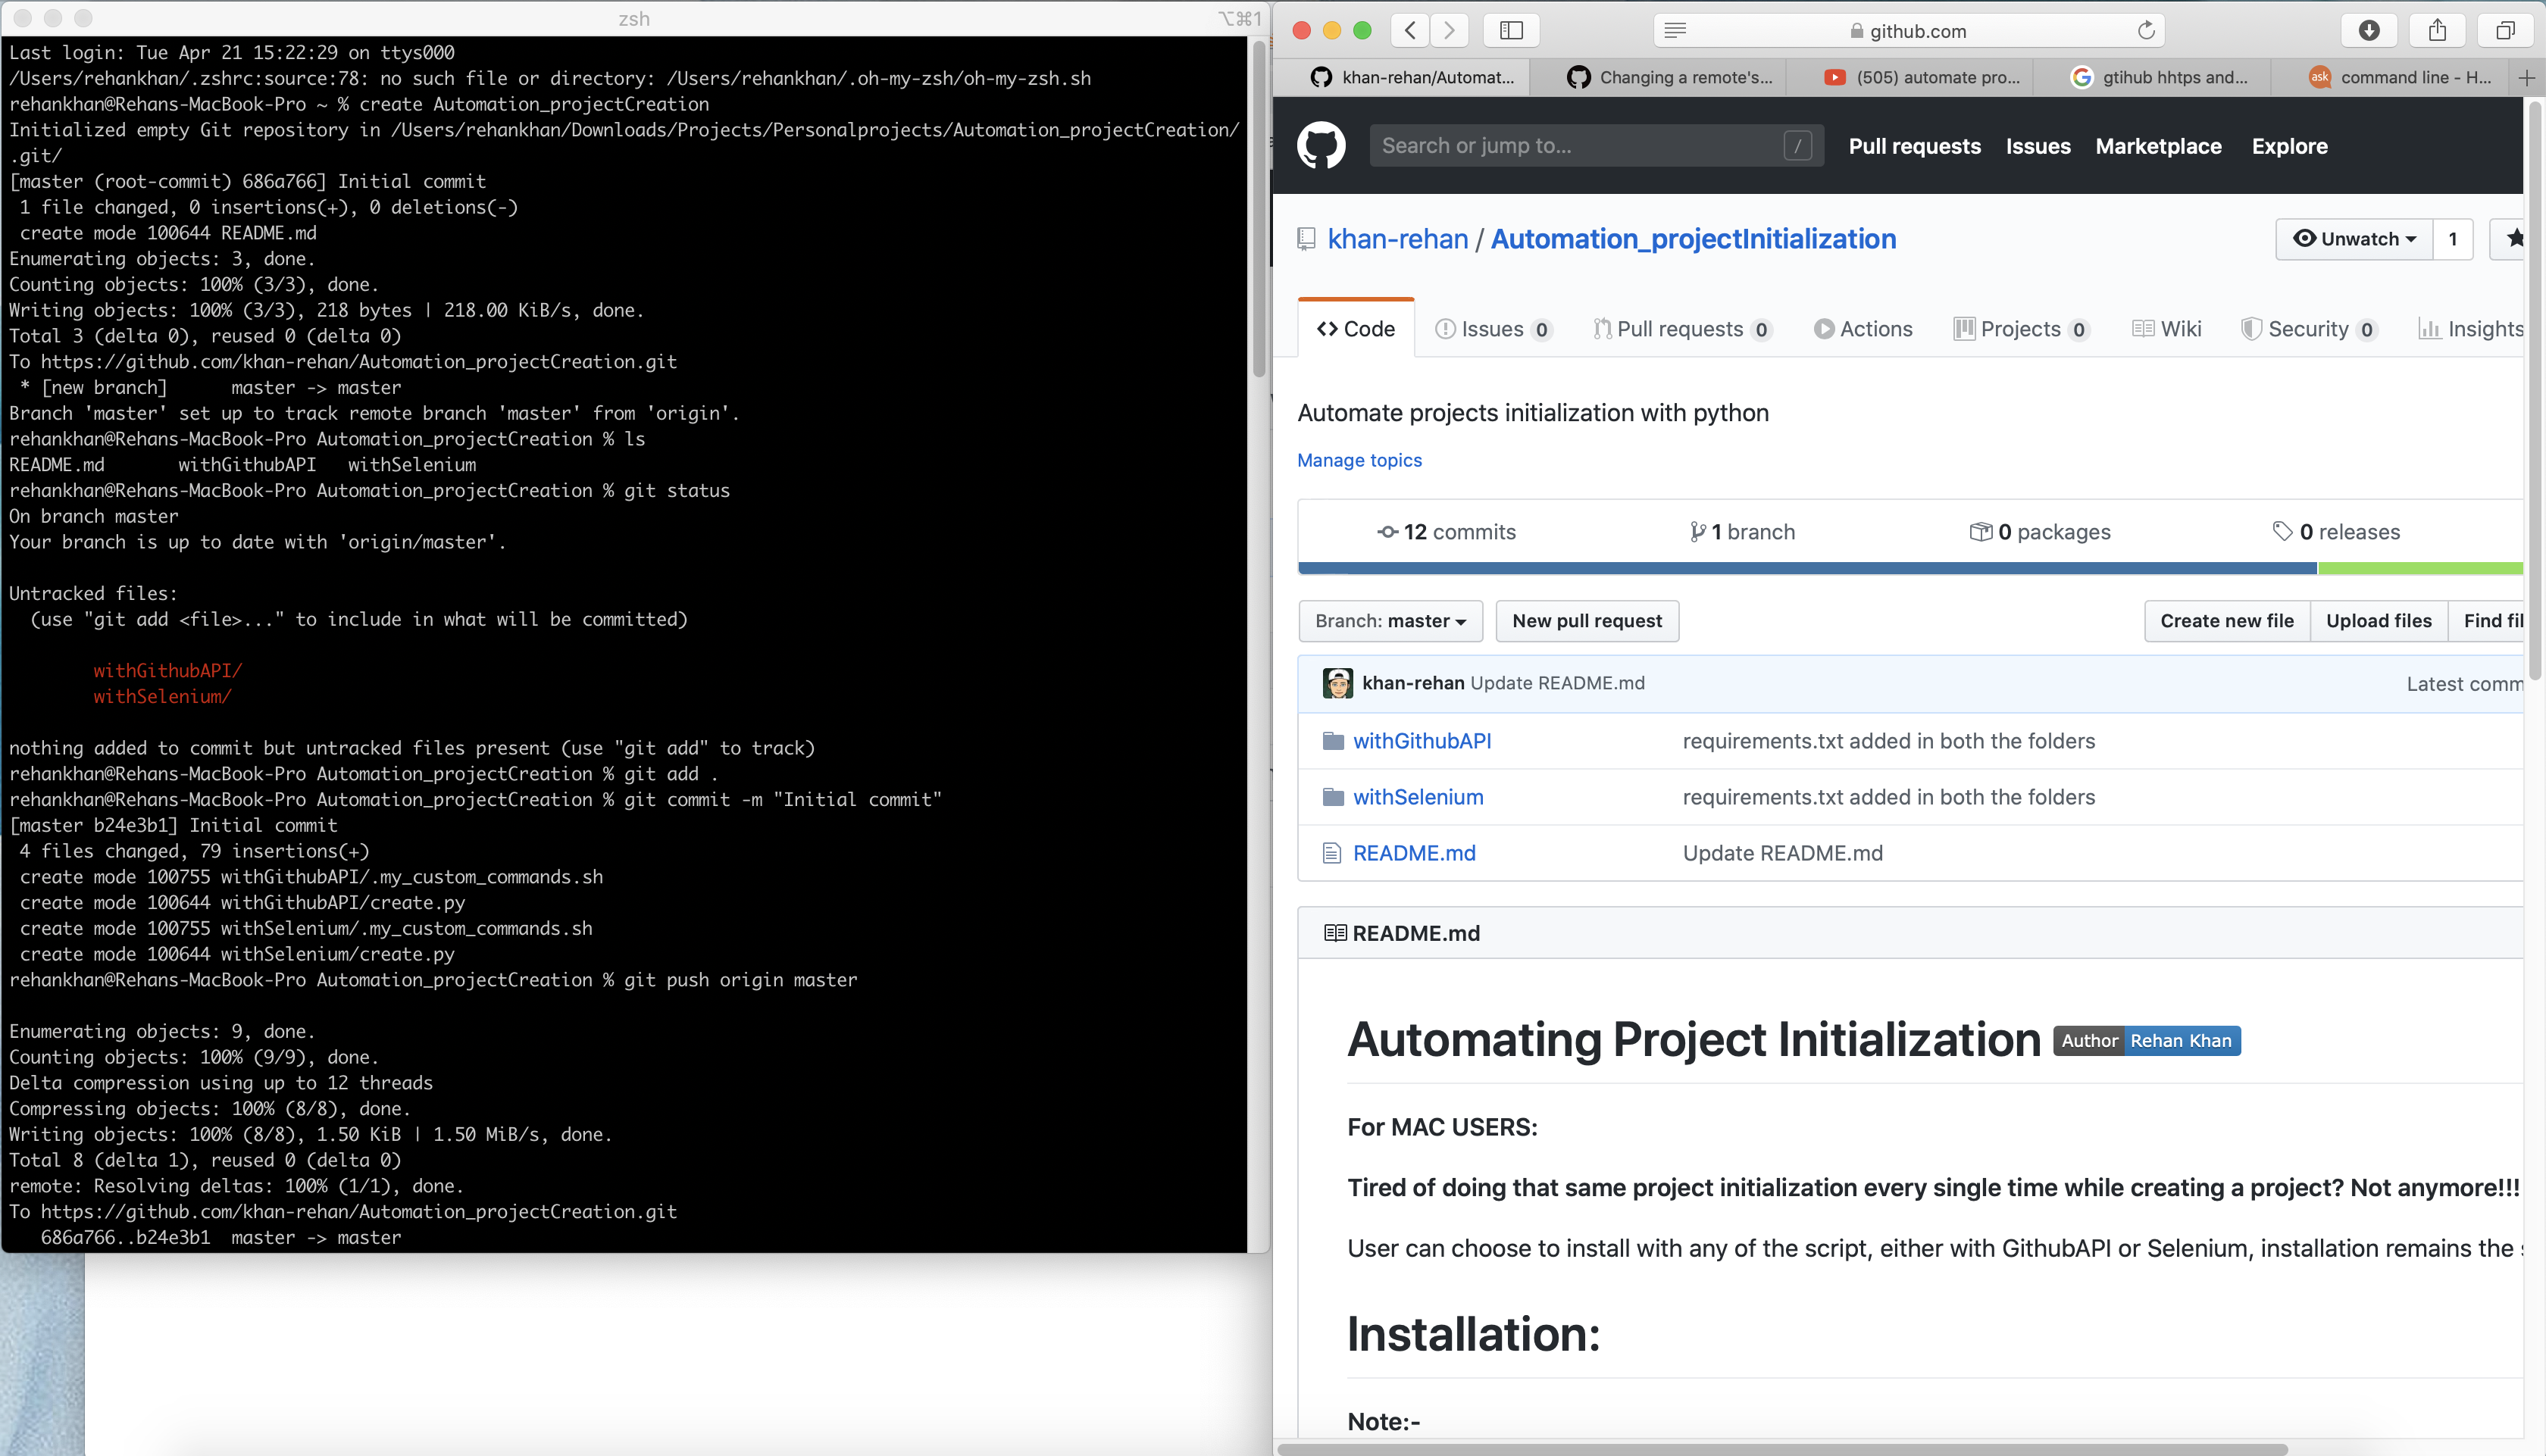
Task: Toggle the Safari sidebar icon
Action: click(x=1511, y=30)
